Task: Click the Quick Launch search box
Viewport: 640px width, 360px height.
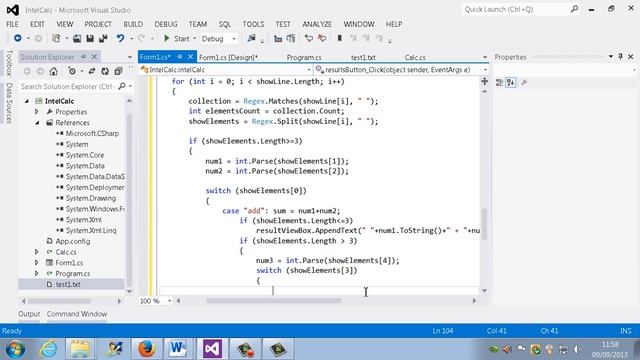Action: (521, 9)
